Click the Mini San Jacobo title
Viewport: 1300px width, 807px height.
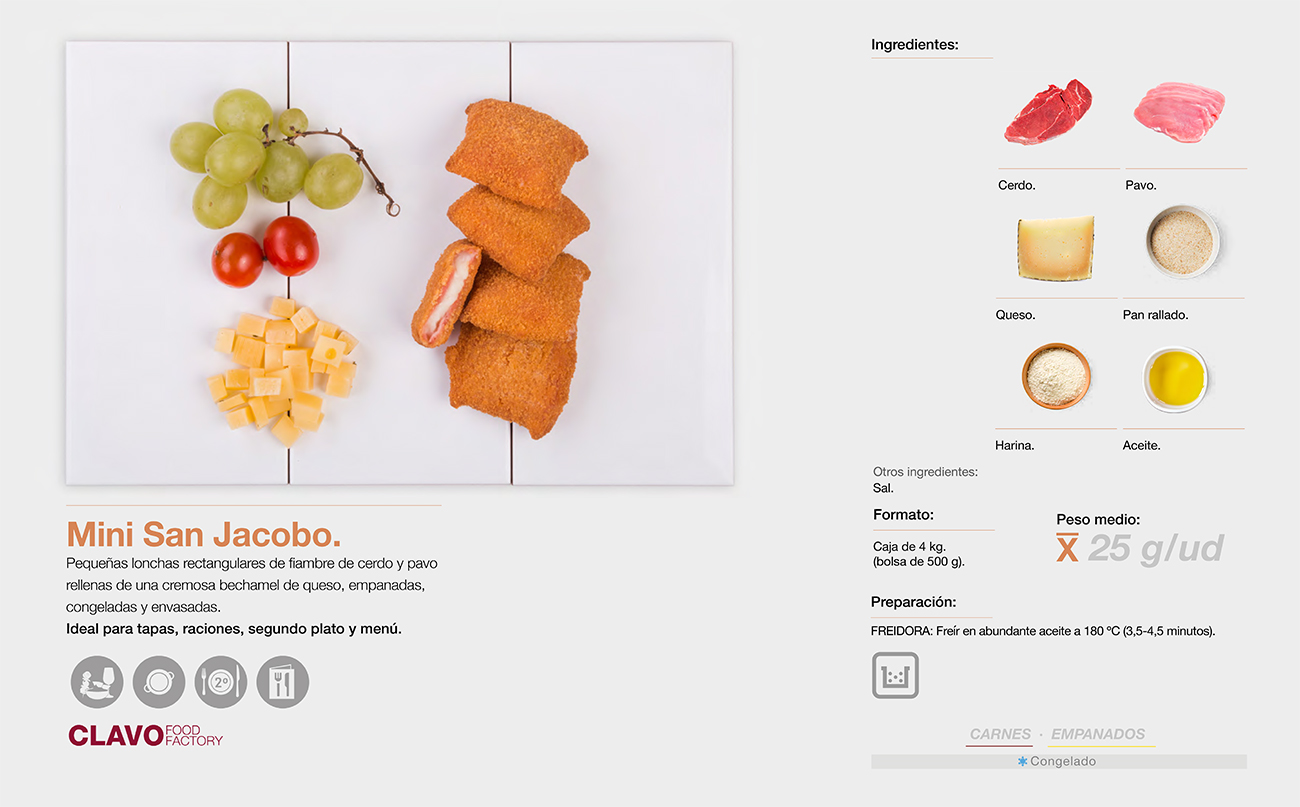tap(204, 534)
